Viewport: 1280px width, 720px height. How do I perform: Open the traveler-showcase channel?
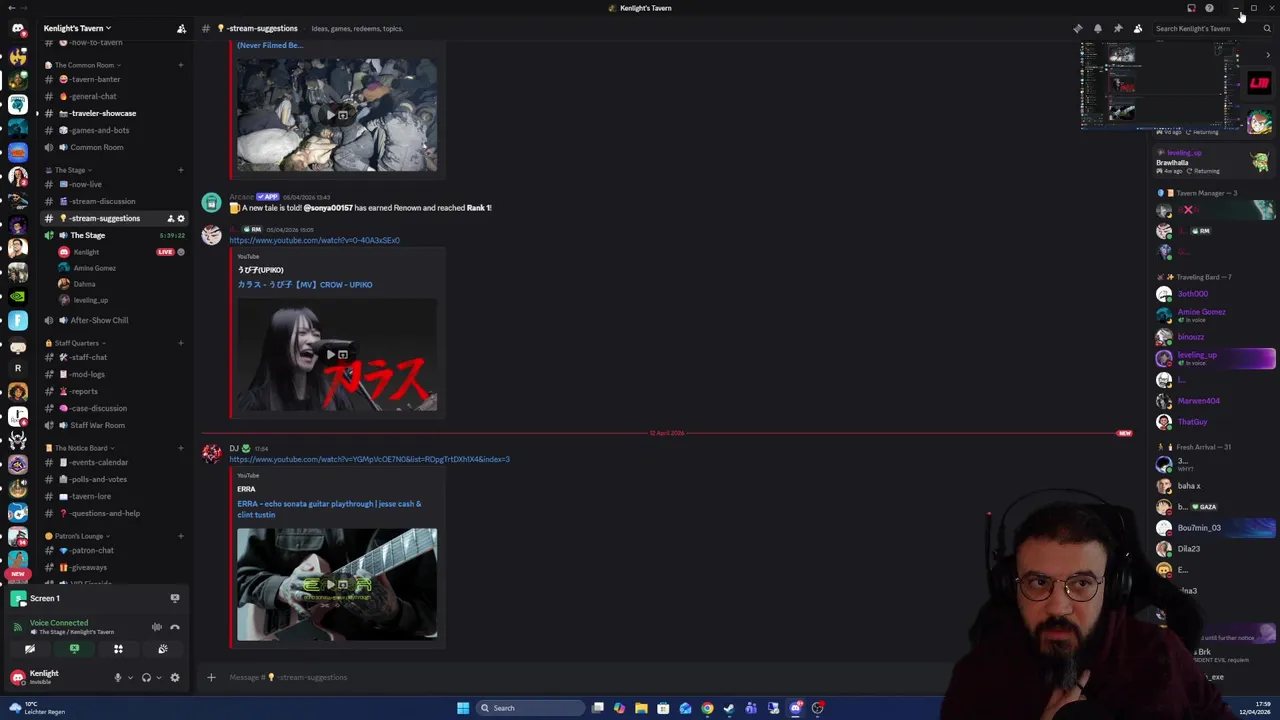[x=112, y=113]
